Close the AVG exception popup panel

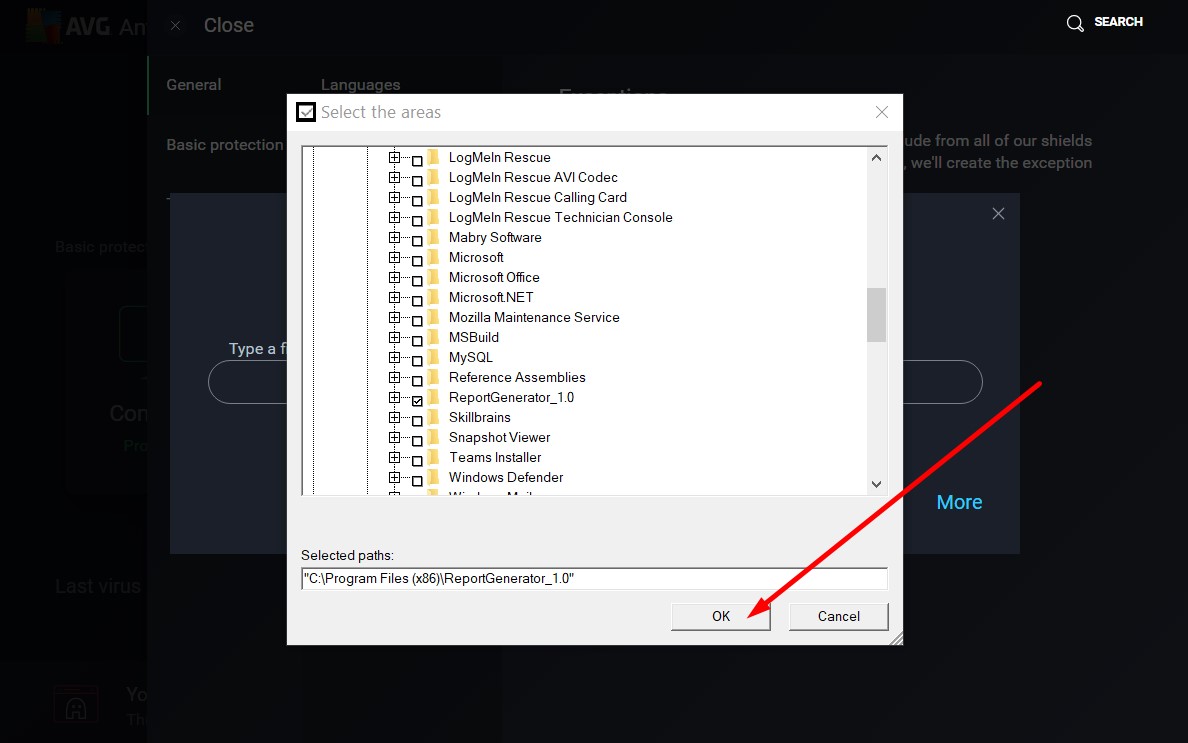tap(999, 214)
